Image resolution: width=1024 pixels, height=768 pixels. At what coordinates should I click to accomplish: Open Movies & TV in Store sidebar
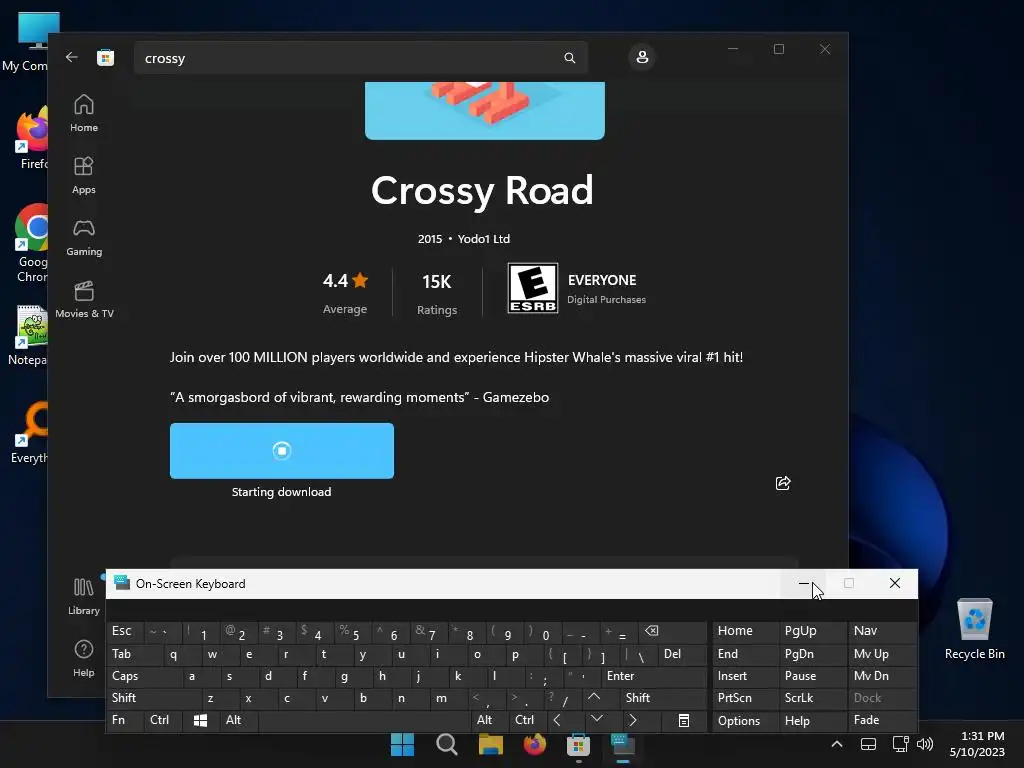(x=84, y=300)
